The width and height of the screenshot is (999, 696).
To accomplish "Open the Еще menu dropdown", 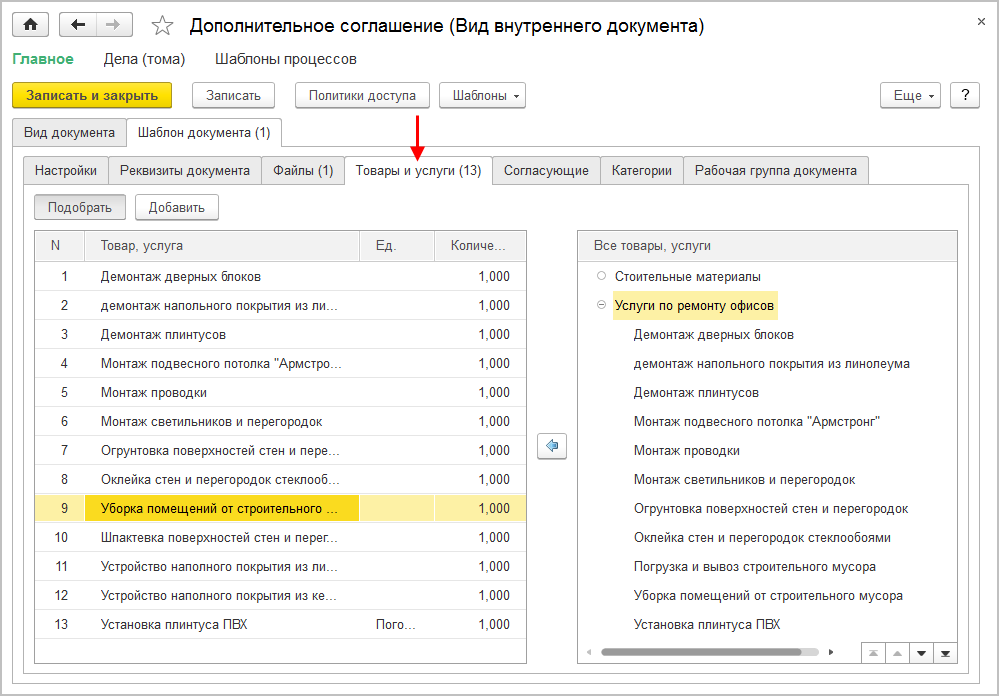I will [910, 96].
